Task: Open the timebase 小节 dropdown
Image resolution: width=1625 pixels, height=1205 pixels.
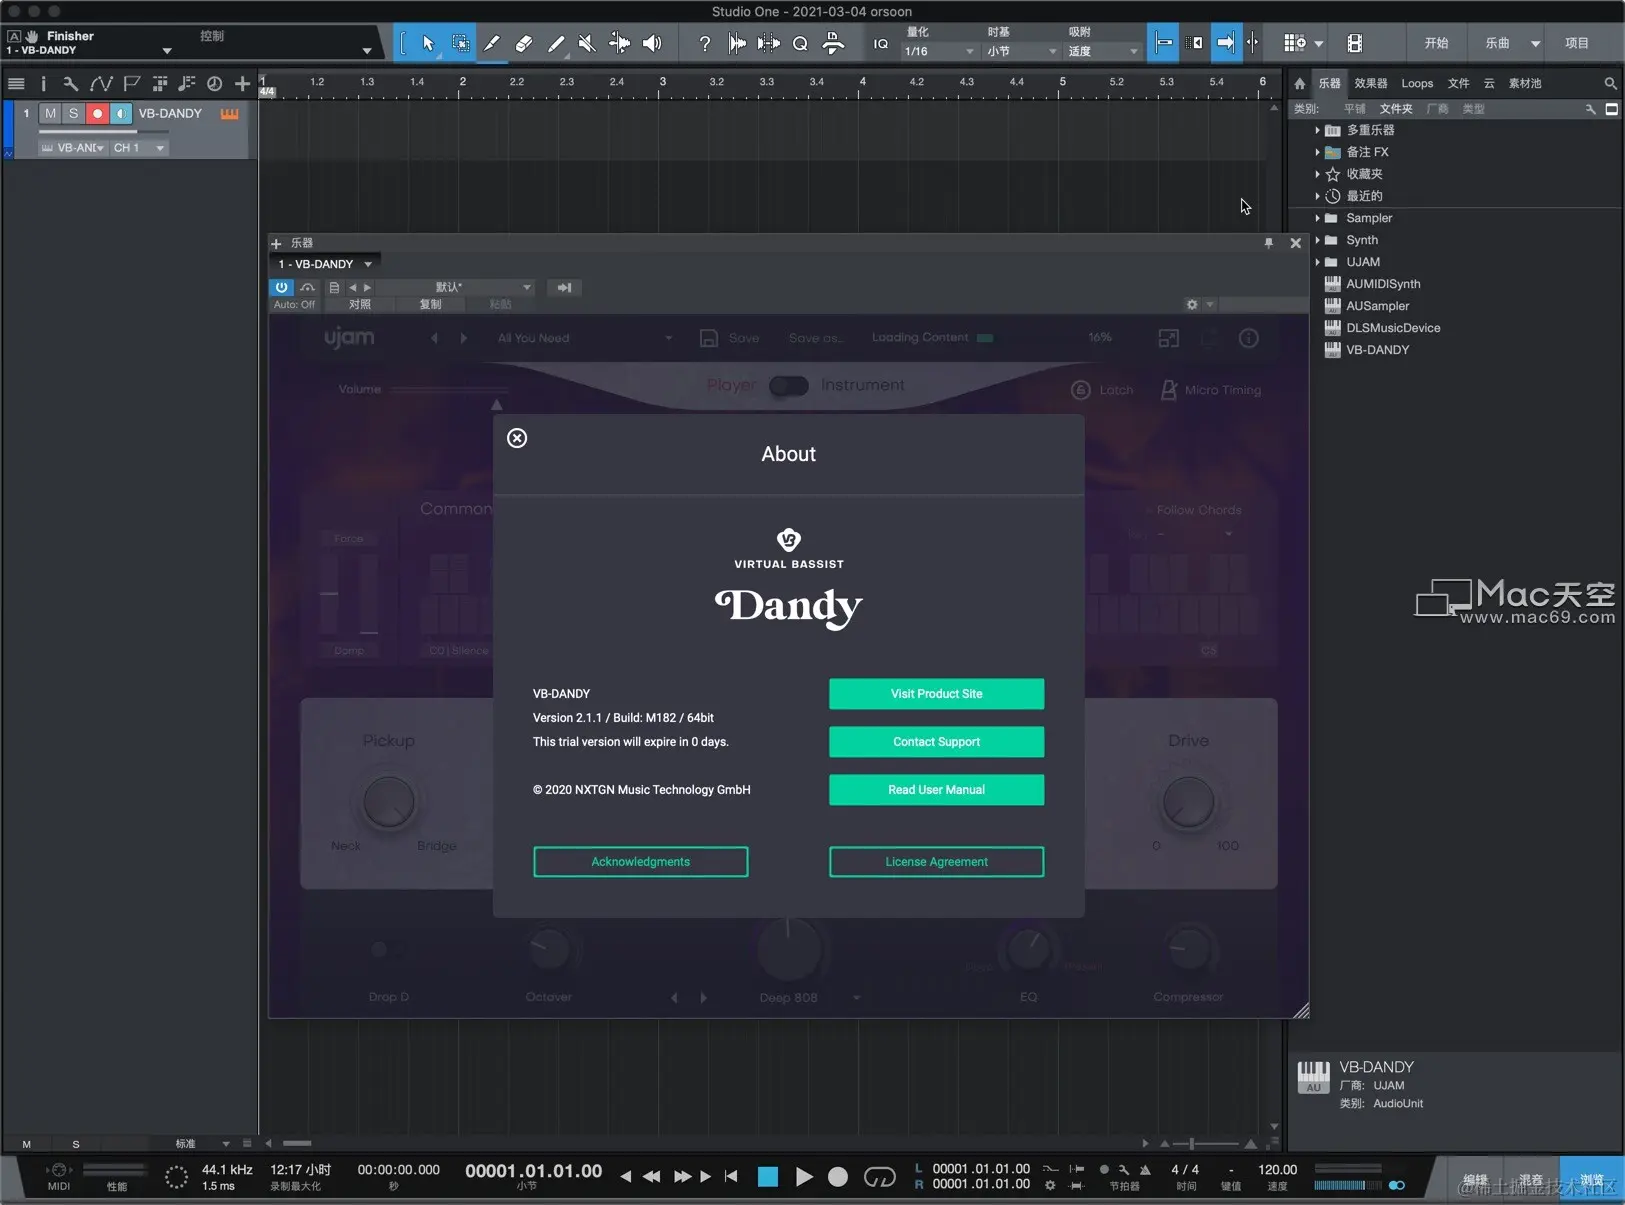Action: pyautogui.click(x=1021, y=51)
